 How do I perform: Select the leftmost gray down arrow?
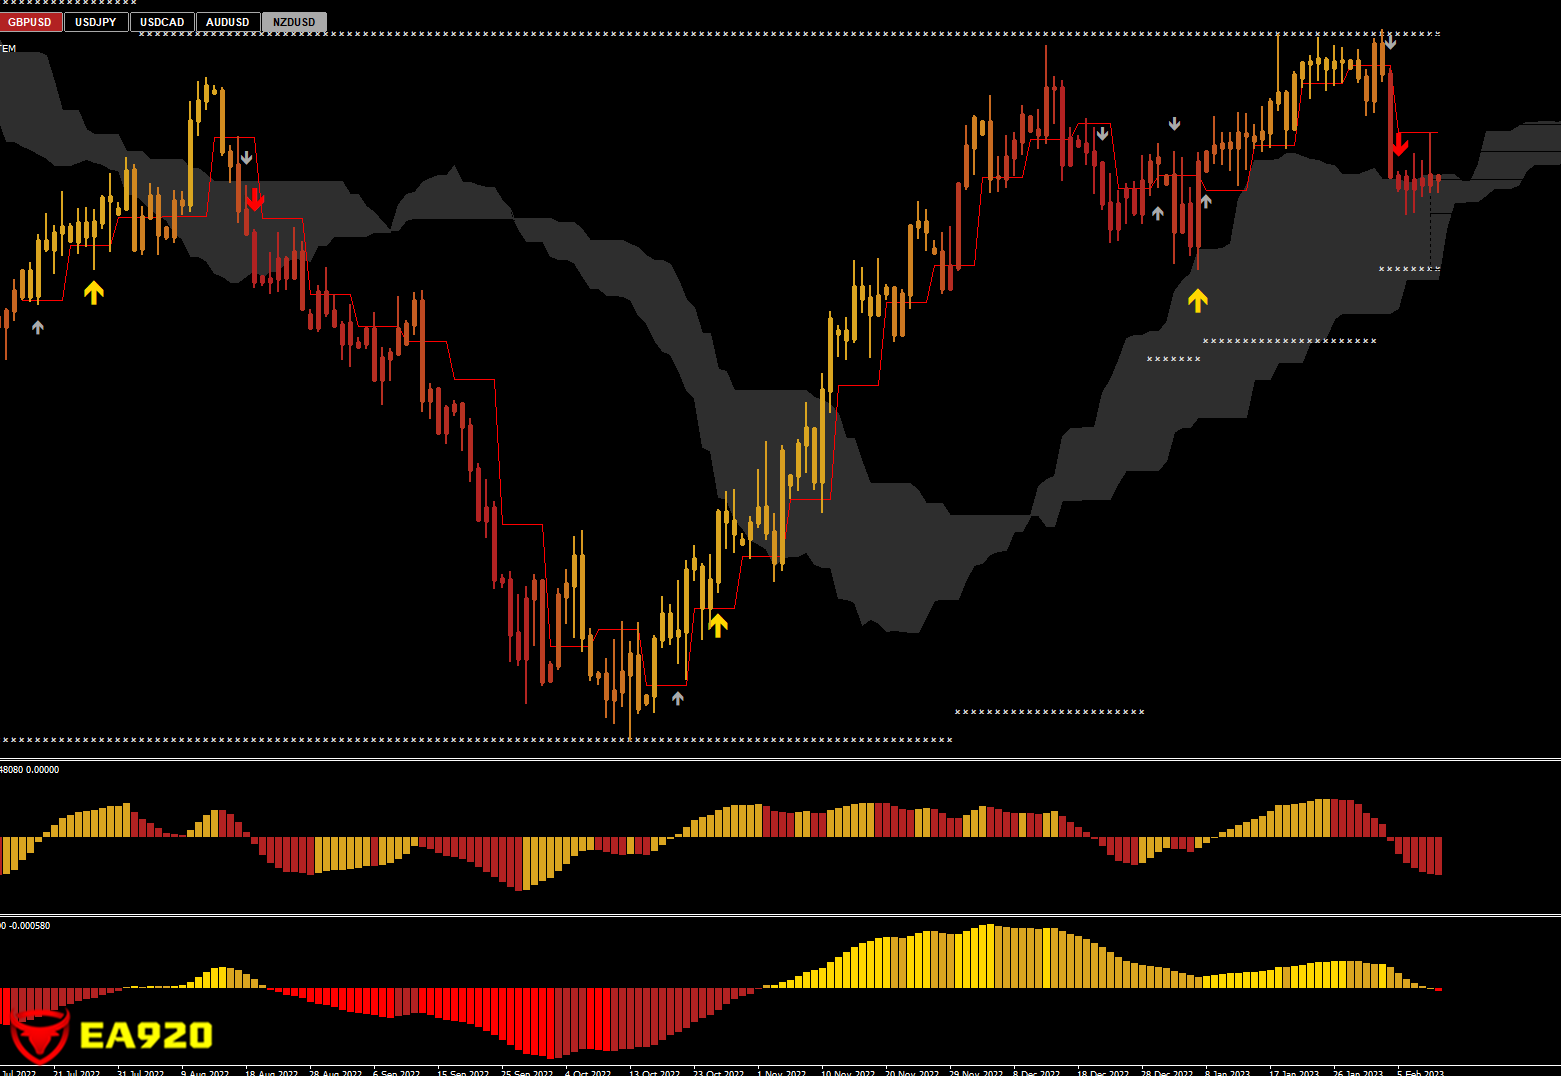pyautogui.click(x=246, y=158)
